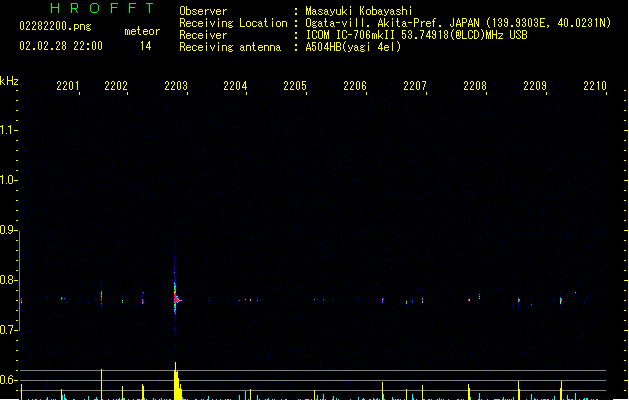Click the Receiver label
The width and height of the screenshot is (629, 400).
coord(203,35)
